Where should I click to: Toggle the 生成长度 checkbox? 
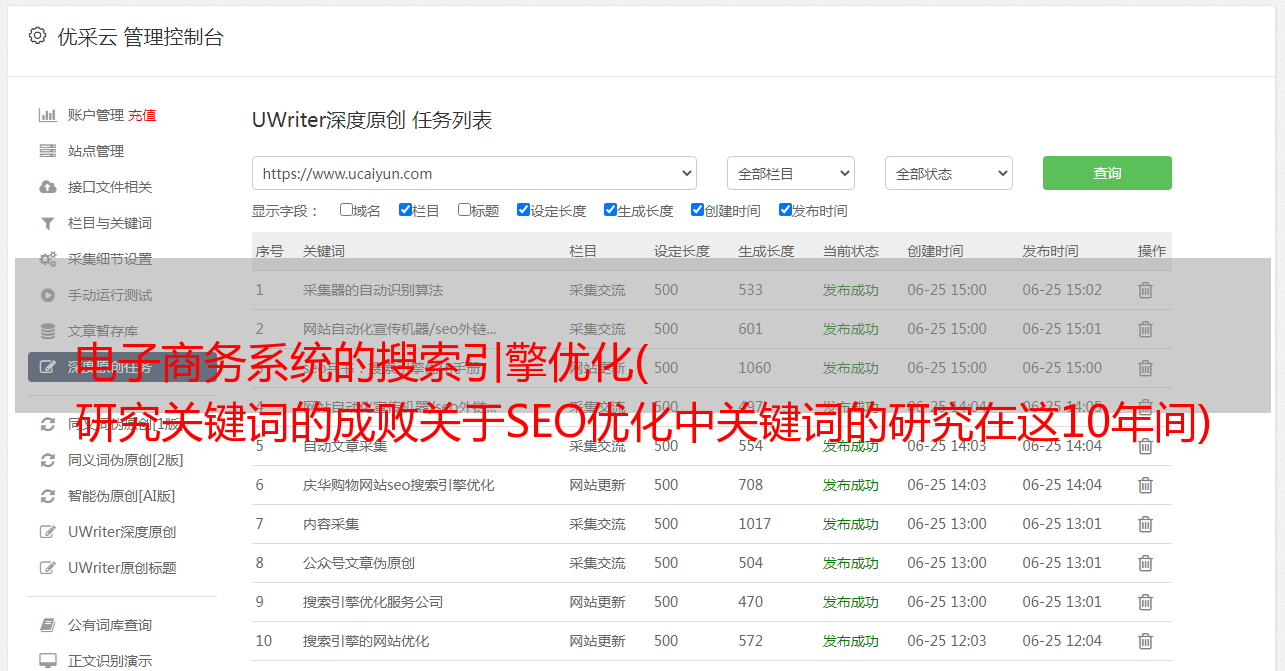coord(610,210)
